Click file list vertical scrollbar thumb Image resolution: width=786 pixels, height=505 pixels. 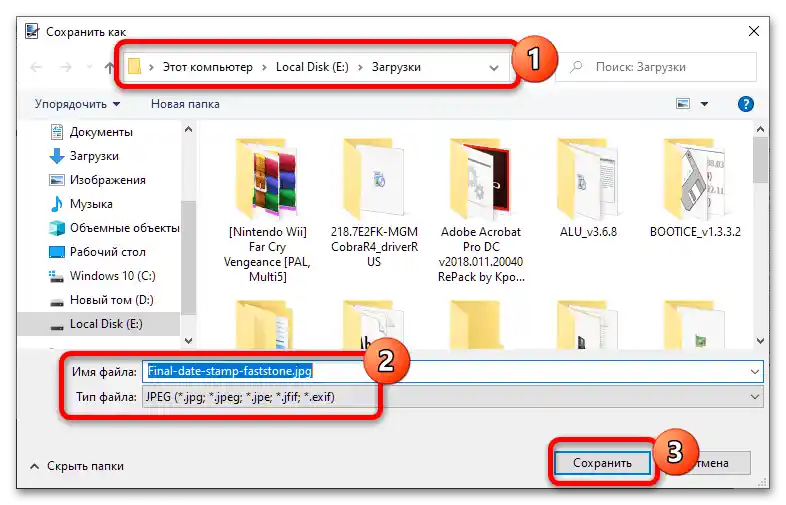tap(760, 160)
